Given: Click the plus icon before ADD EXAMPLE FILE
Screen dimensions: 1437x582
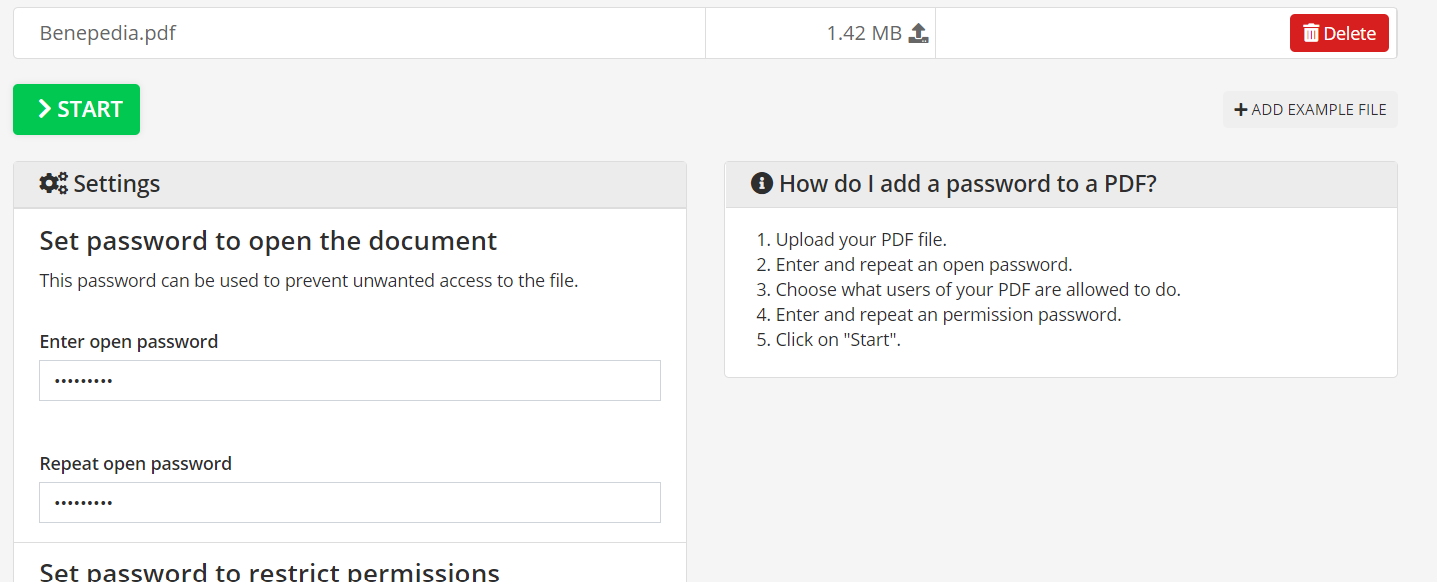Looking at the screenshot, I should [1241, 110].
